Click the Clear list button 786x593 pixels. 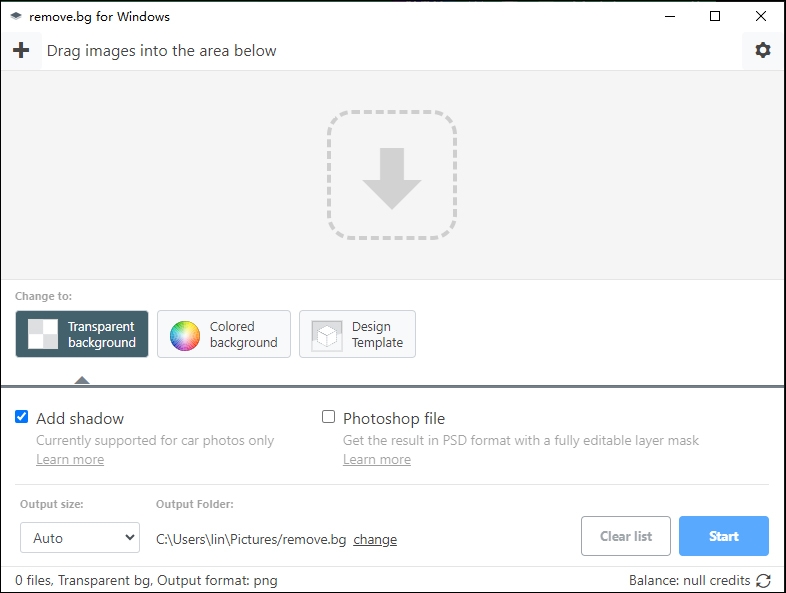[x=626, y=536]
